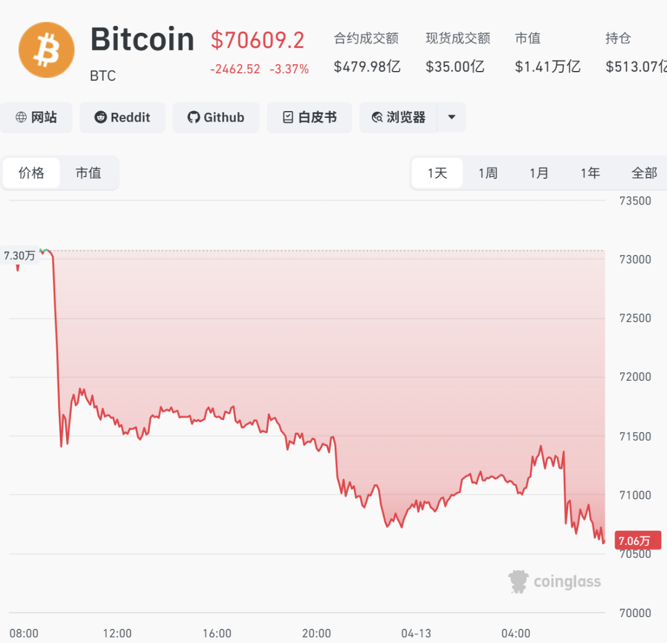The width and height of the screenshot is (667, 643).
Task: Select the 1月 time range
Action: [x=539, y=173]
